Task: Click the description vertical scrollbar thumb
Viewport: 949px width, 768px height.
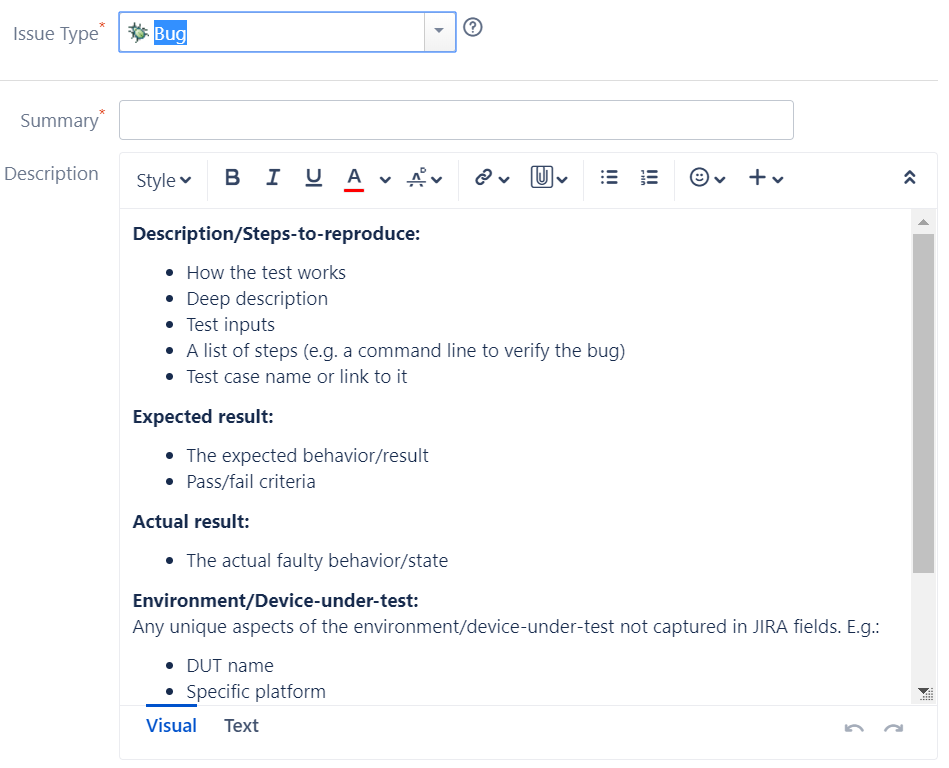Action: (923, 403)
